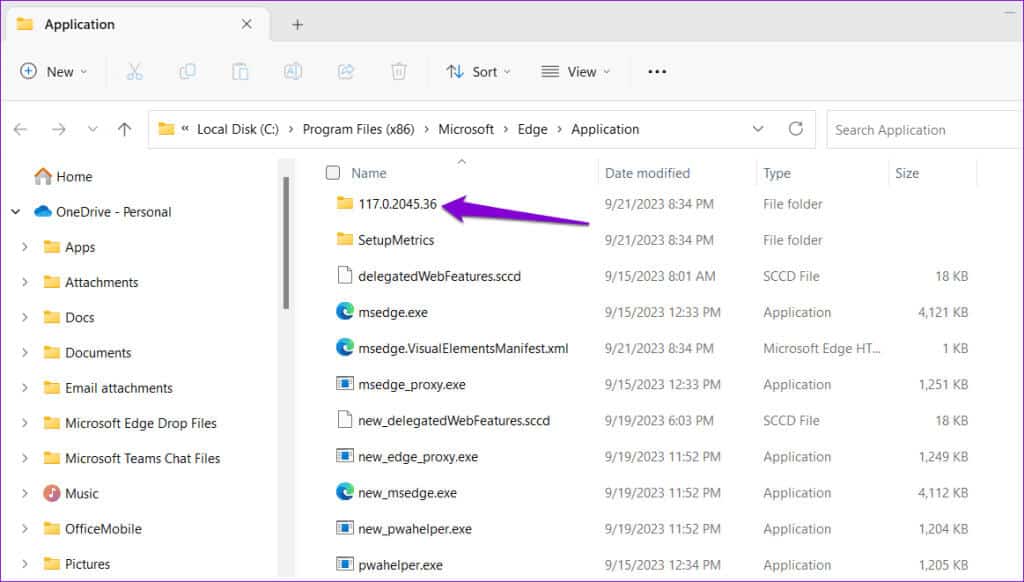
Task: Expand the Microsoft Teams Chat Files tree
Action: coord(25,459)
